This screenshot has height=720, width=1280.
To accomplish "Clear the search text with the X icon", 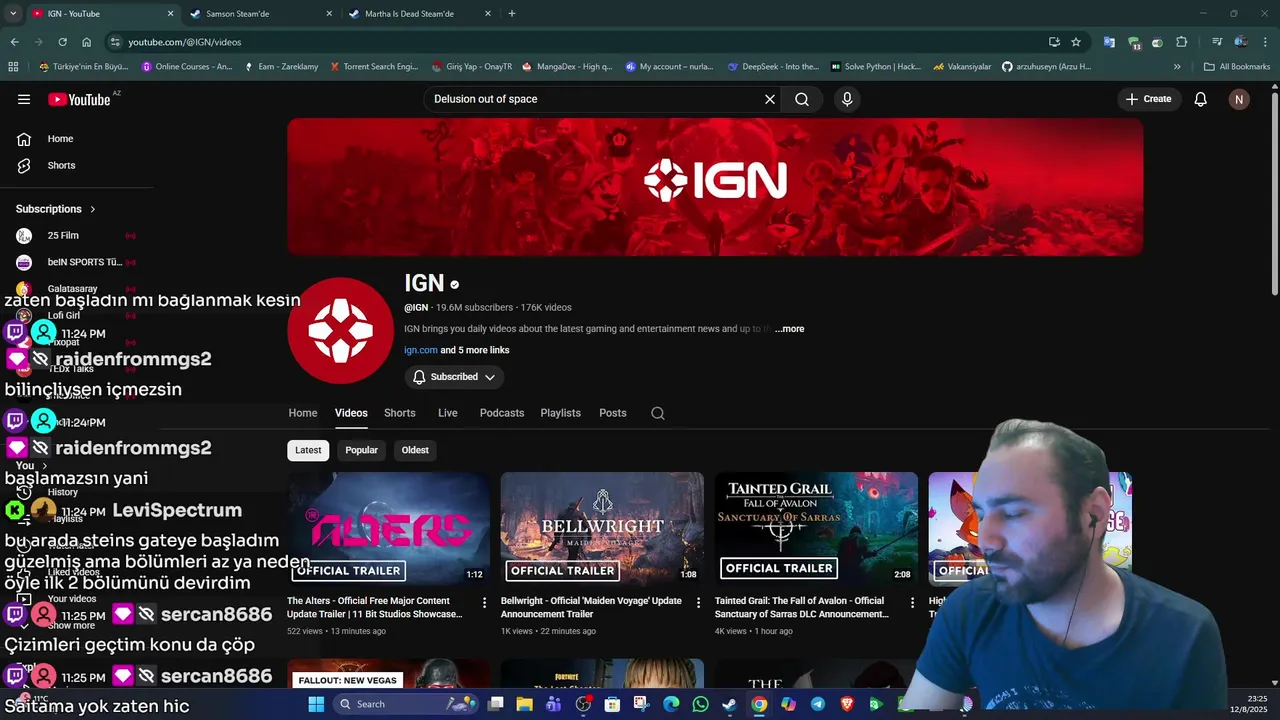I will coord(770,99).
